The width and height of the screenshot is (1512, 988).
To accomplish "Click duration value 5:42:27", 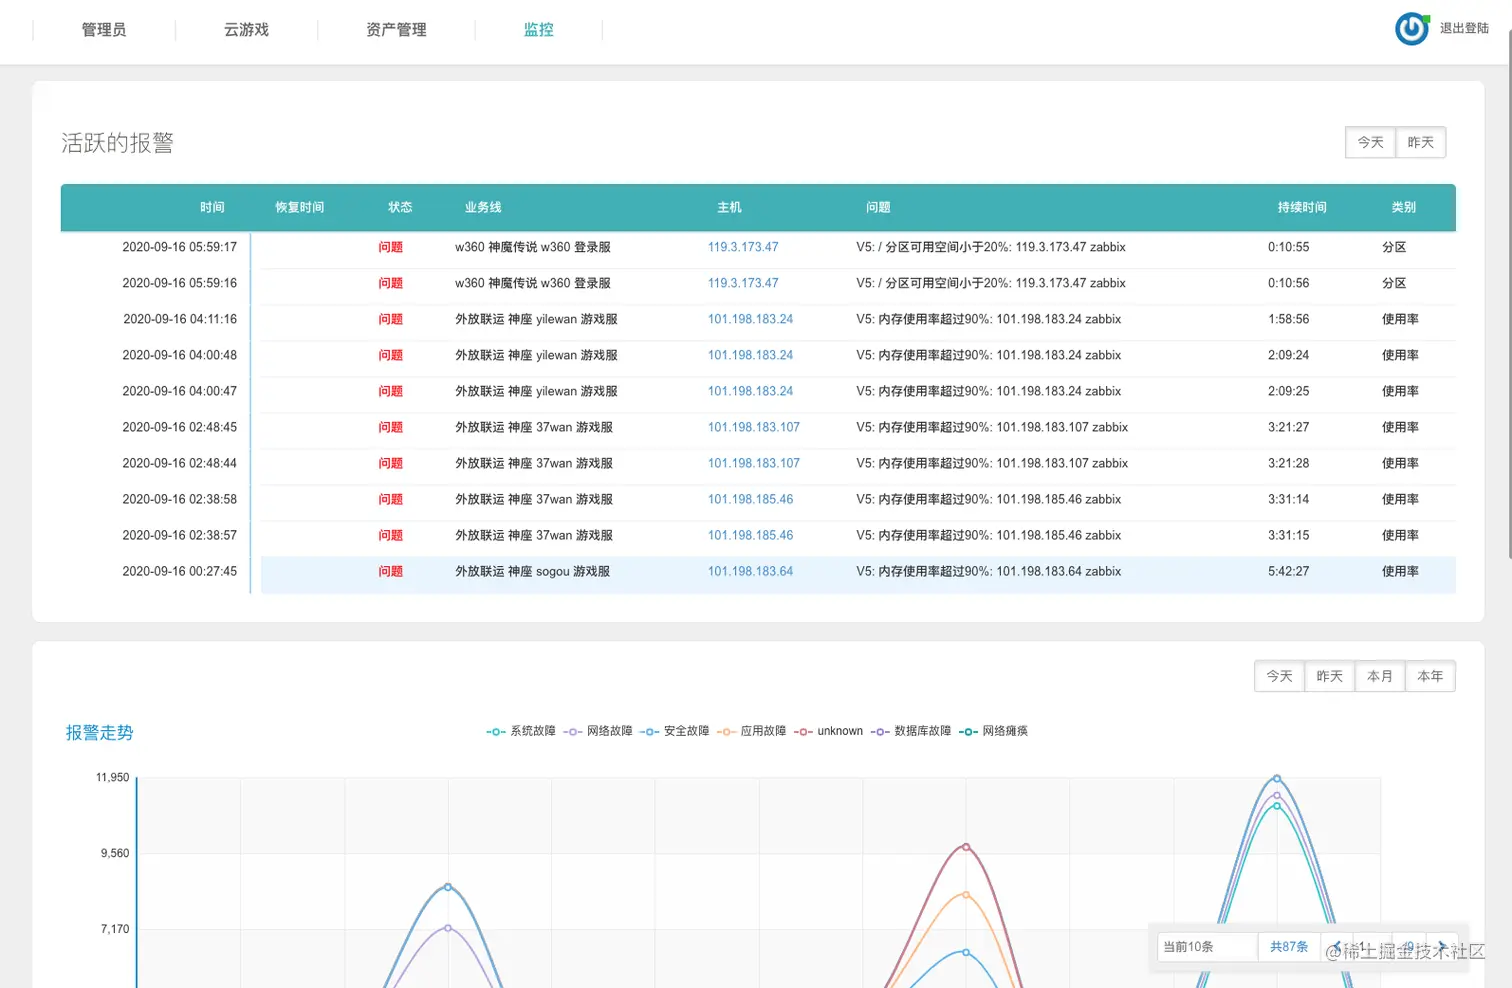I will point(1288,571).
